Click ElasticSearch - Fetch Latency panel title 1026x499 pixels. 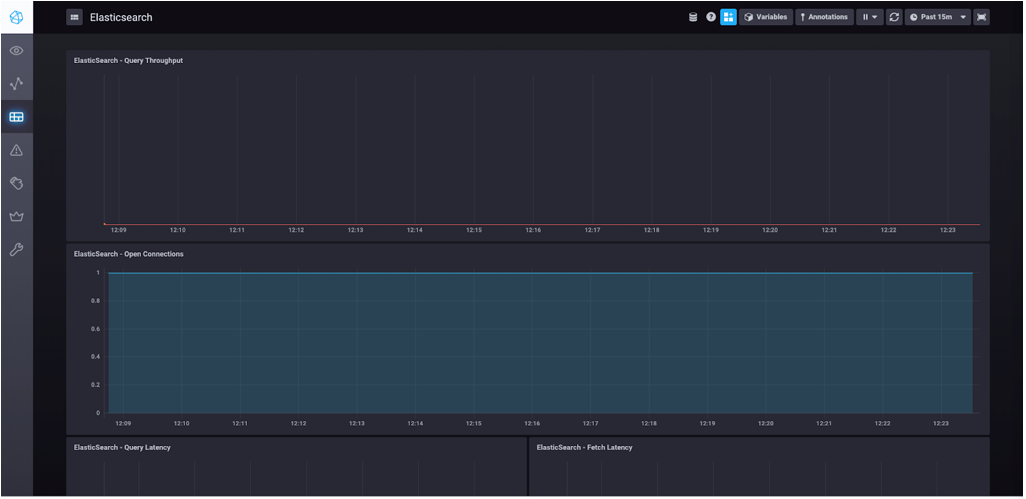click(584, 447)
